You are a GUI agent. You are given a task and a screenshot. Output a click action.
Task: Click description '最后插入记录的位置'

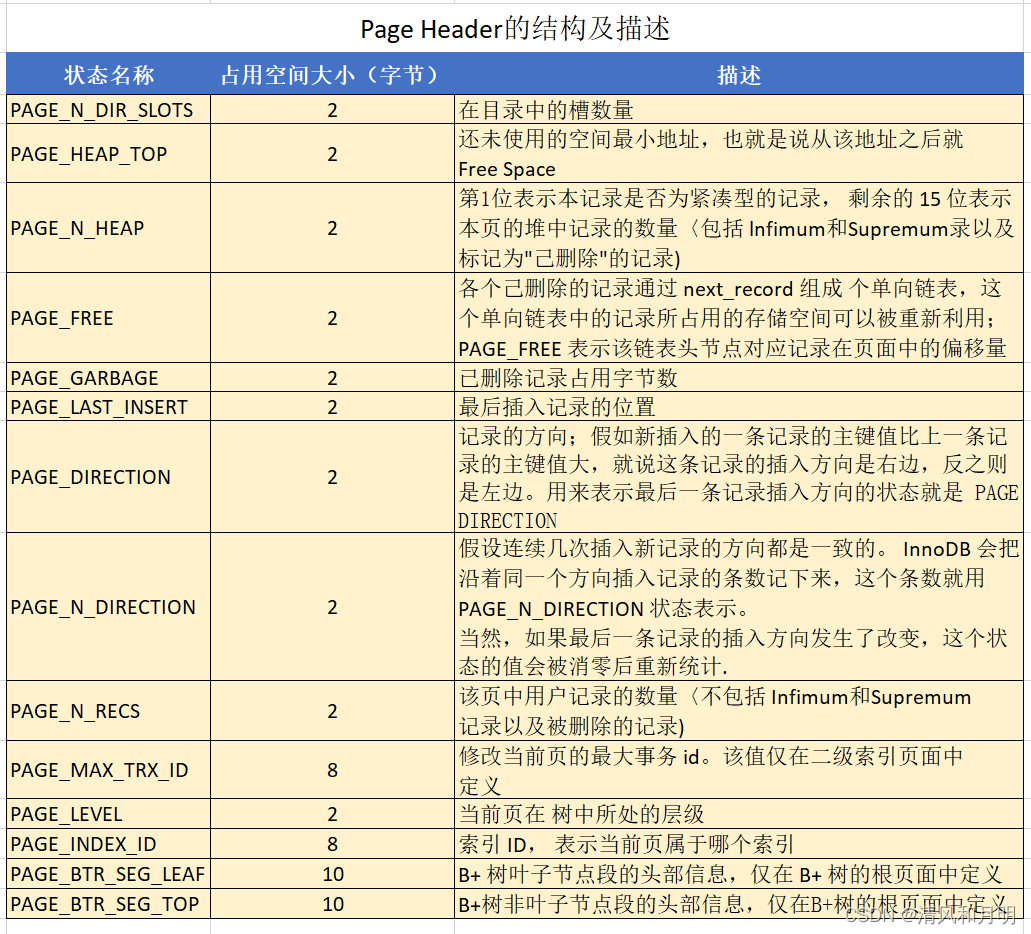point(739,407)
